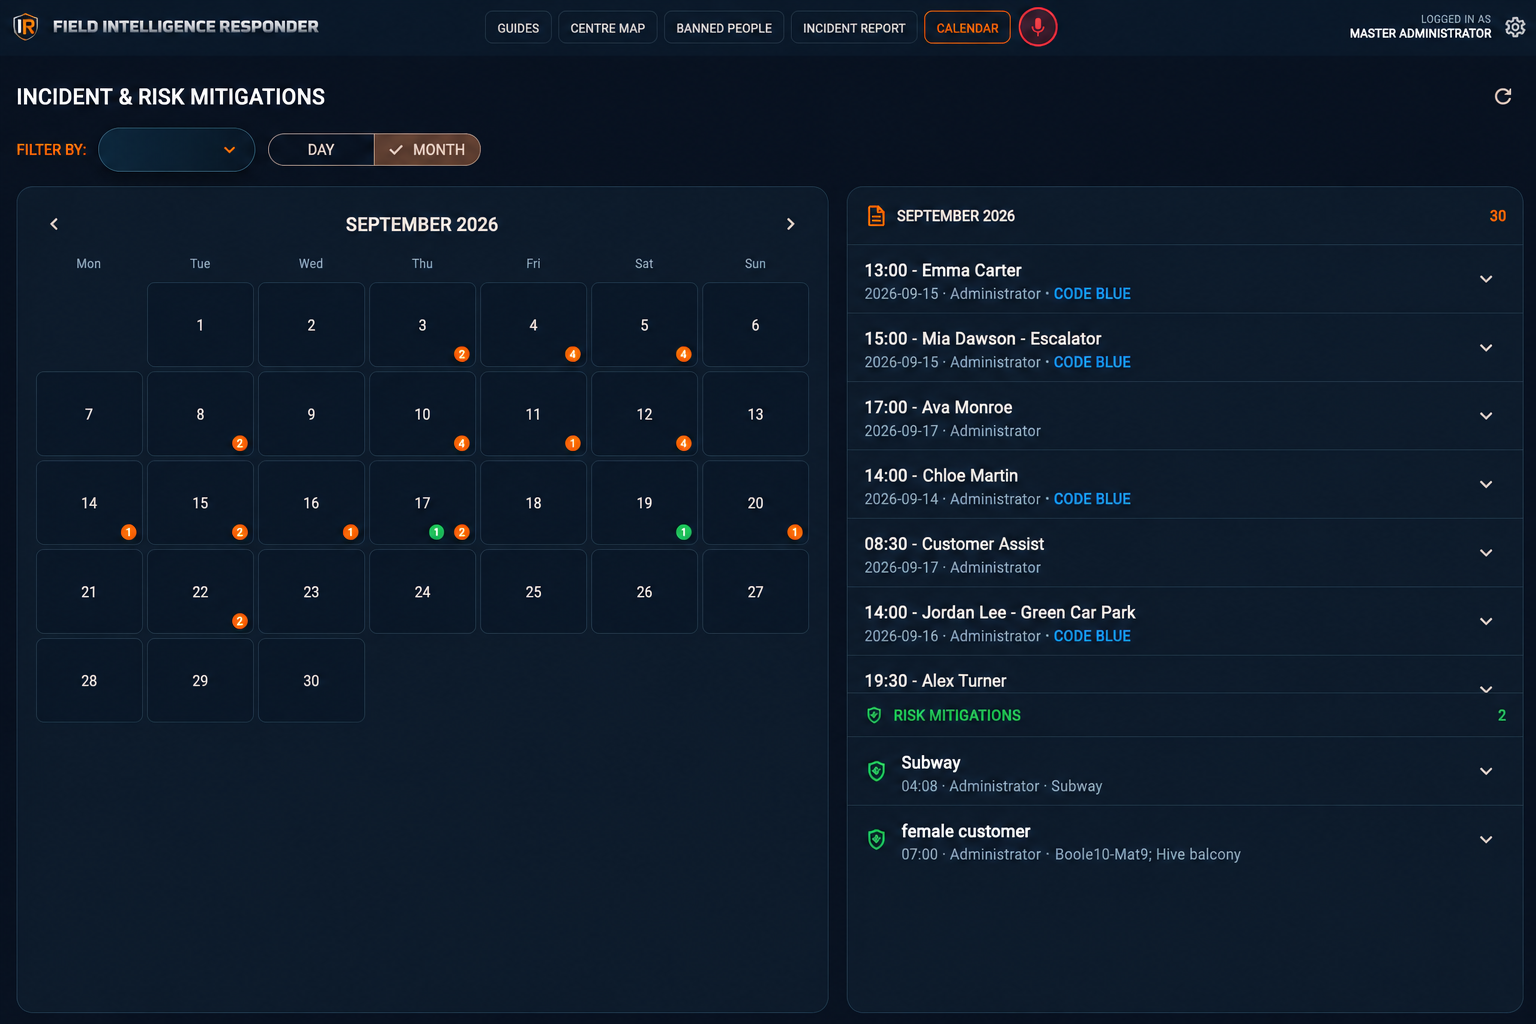This screenshot has width=1536, height=1024.
Task: Click the 19:30 Alex Turner entry
Action: [x=1185, y=676]
